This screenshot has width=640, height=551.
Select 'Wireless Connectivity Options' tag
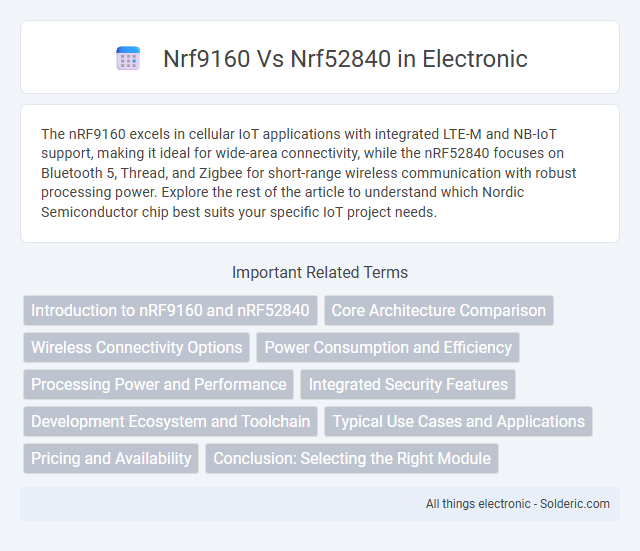[136, 347]
